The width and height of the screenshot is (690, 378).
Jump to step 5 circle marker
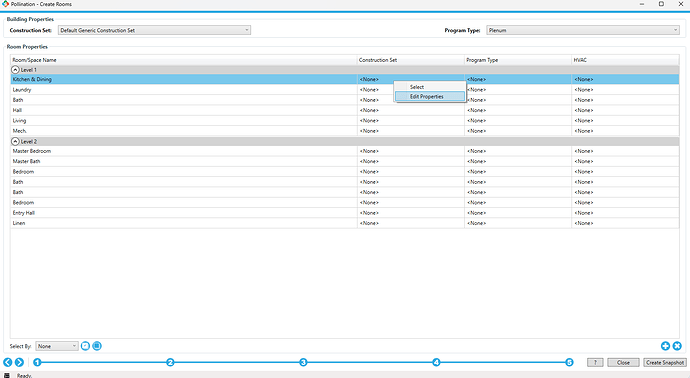tap(569, 362)
